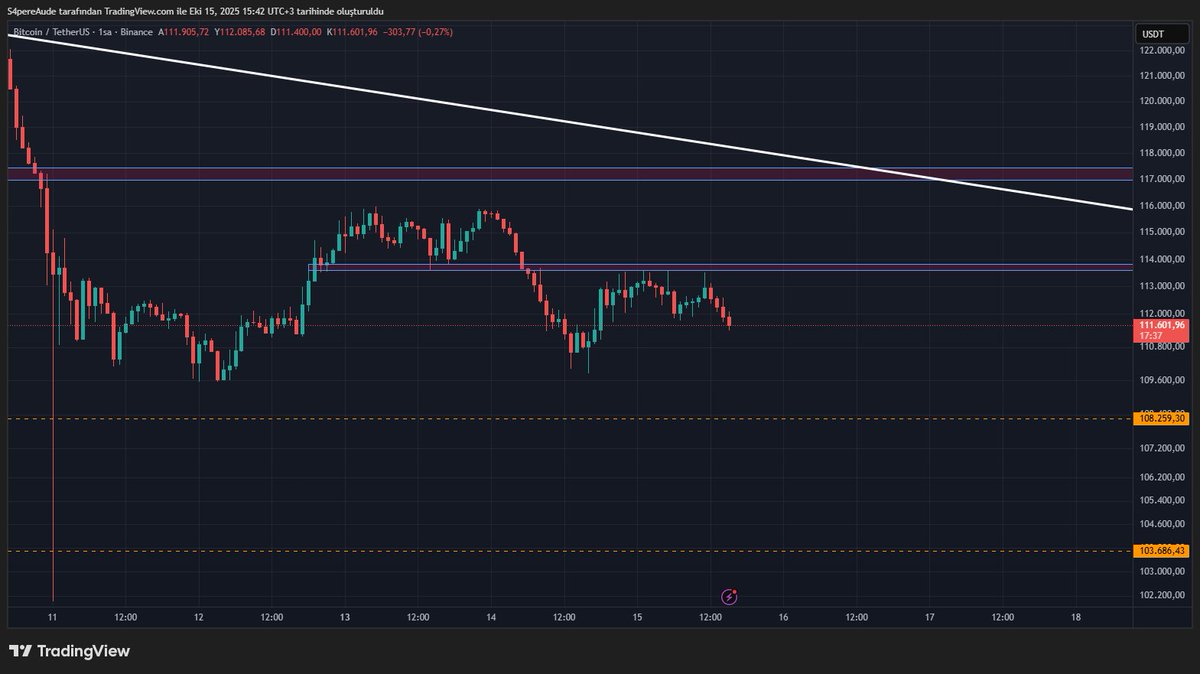Click the 109.600,00 price axis label
The width and height of the screenshot is (1200, 674).
point(1162,380)
